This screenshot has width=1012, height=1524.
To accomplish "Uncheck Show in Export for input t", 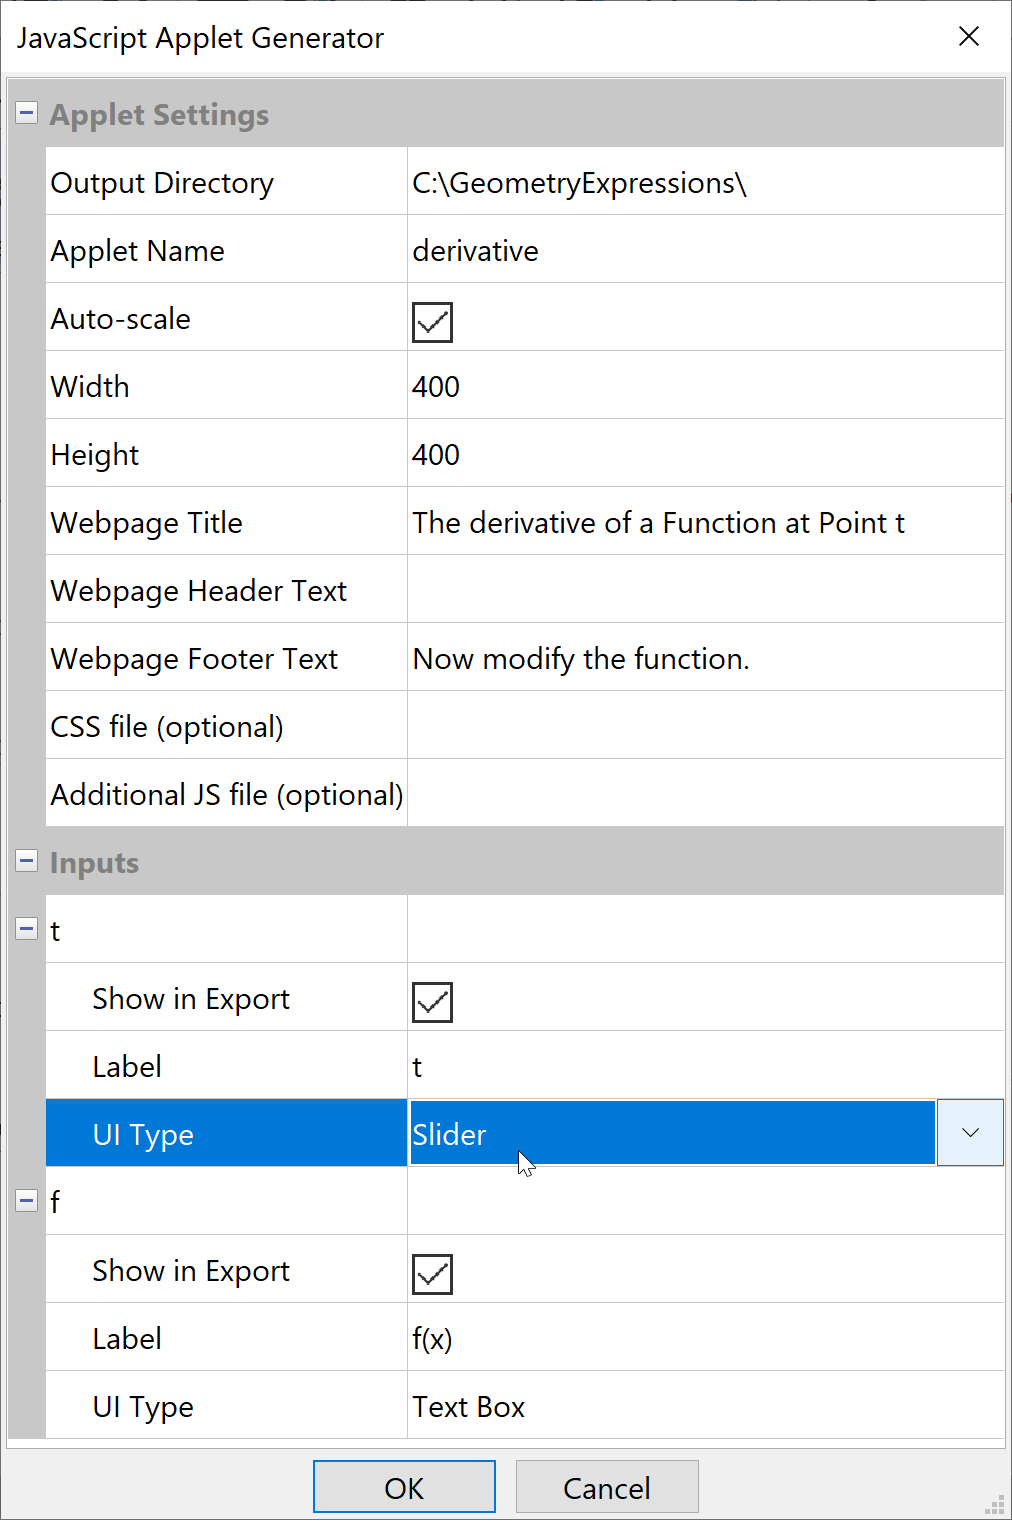I will pyautogui.click(x=431, y=1001).
